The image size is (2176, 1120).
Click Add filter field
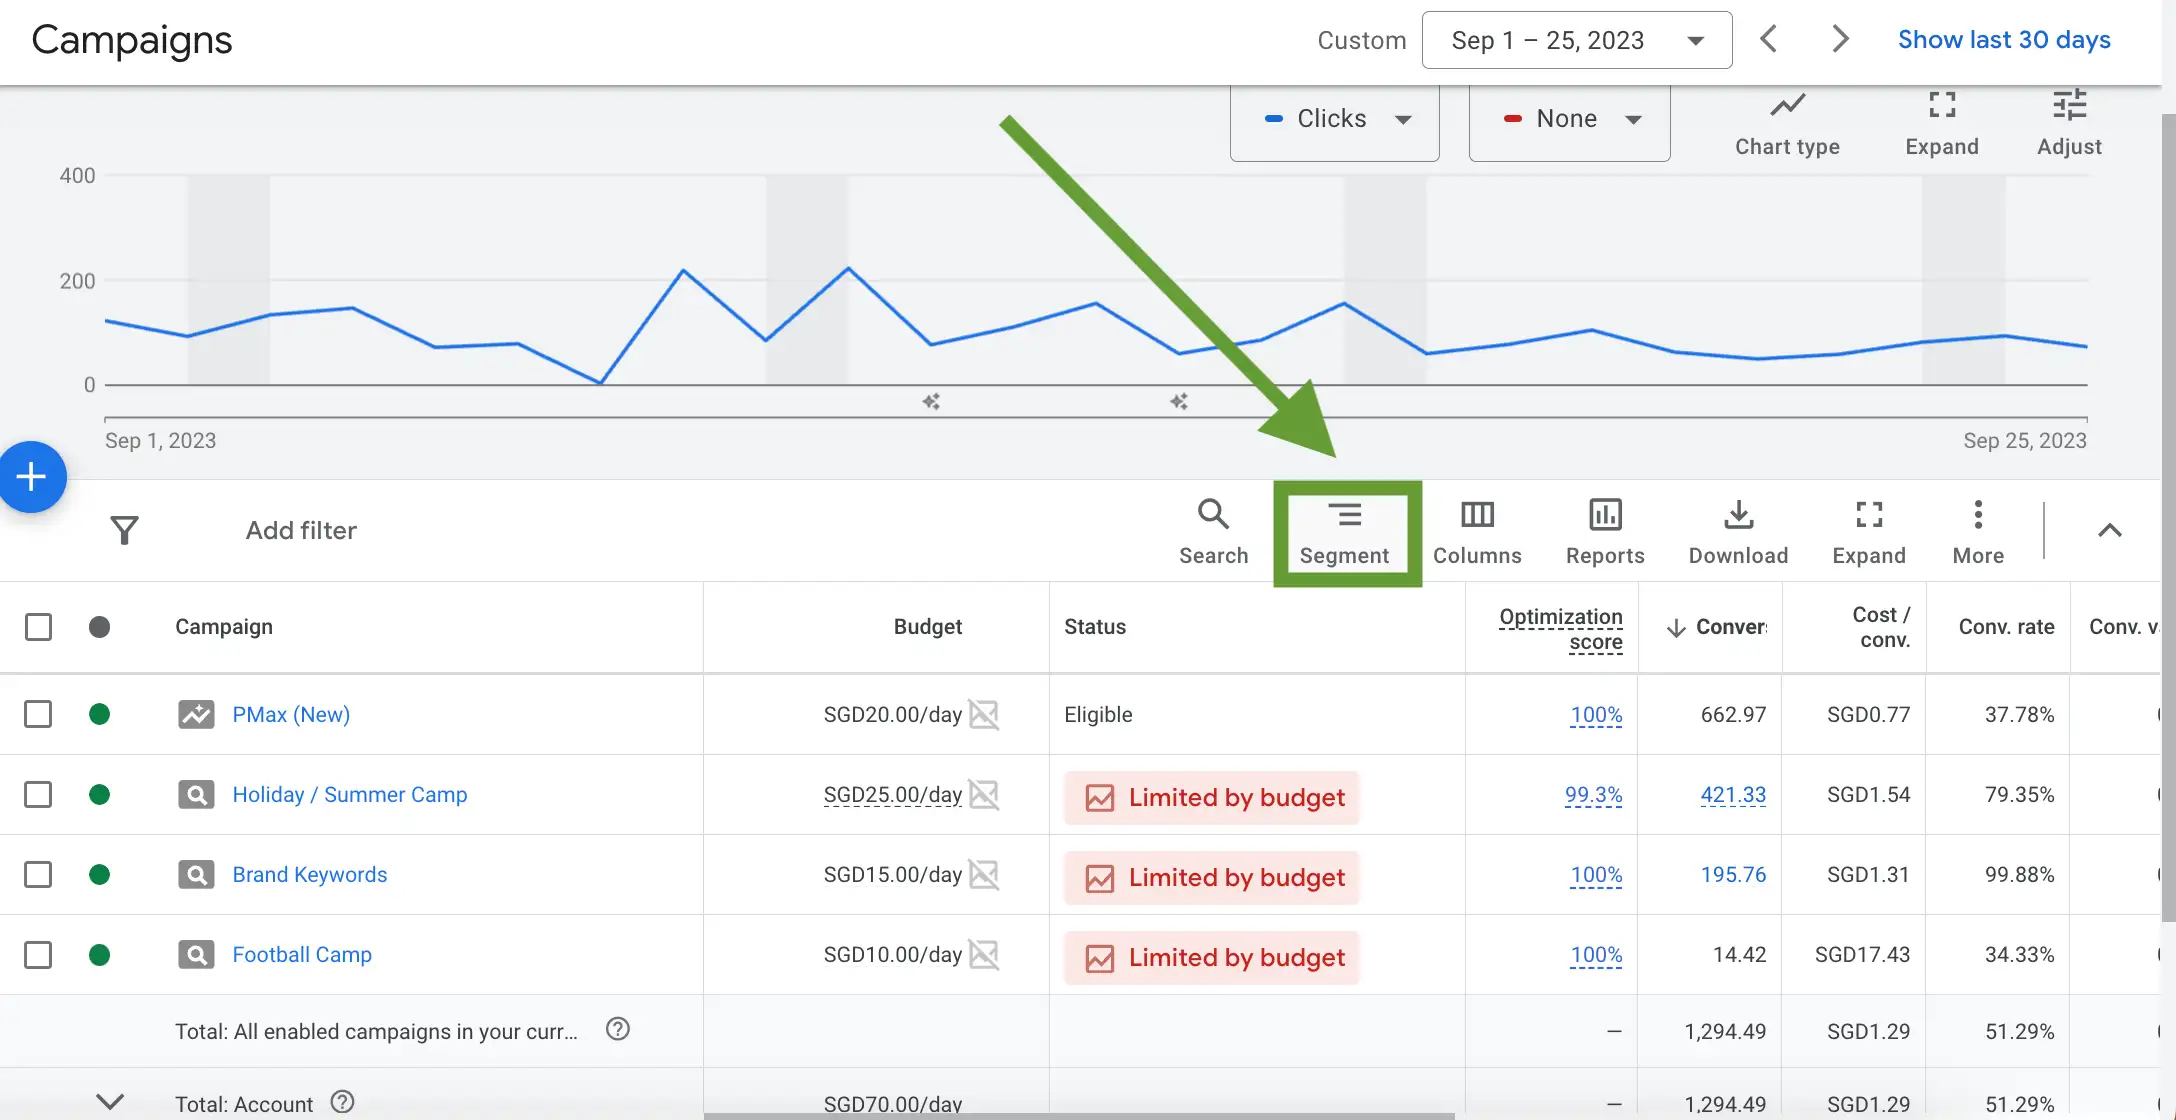pos(301,530)
